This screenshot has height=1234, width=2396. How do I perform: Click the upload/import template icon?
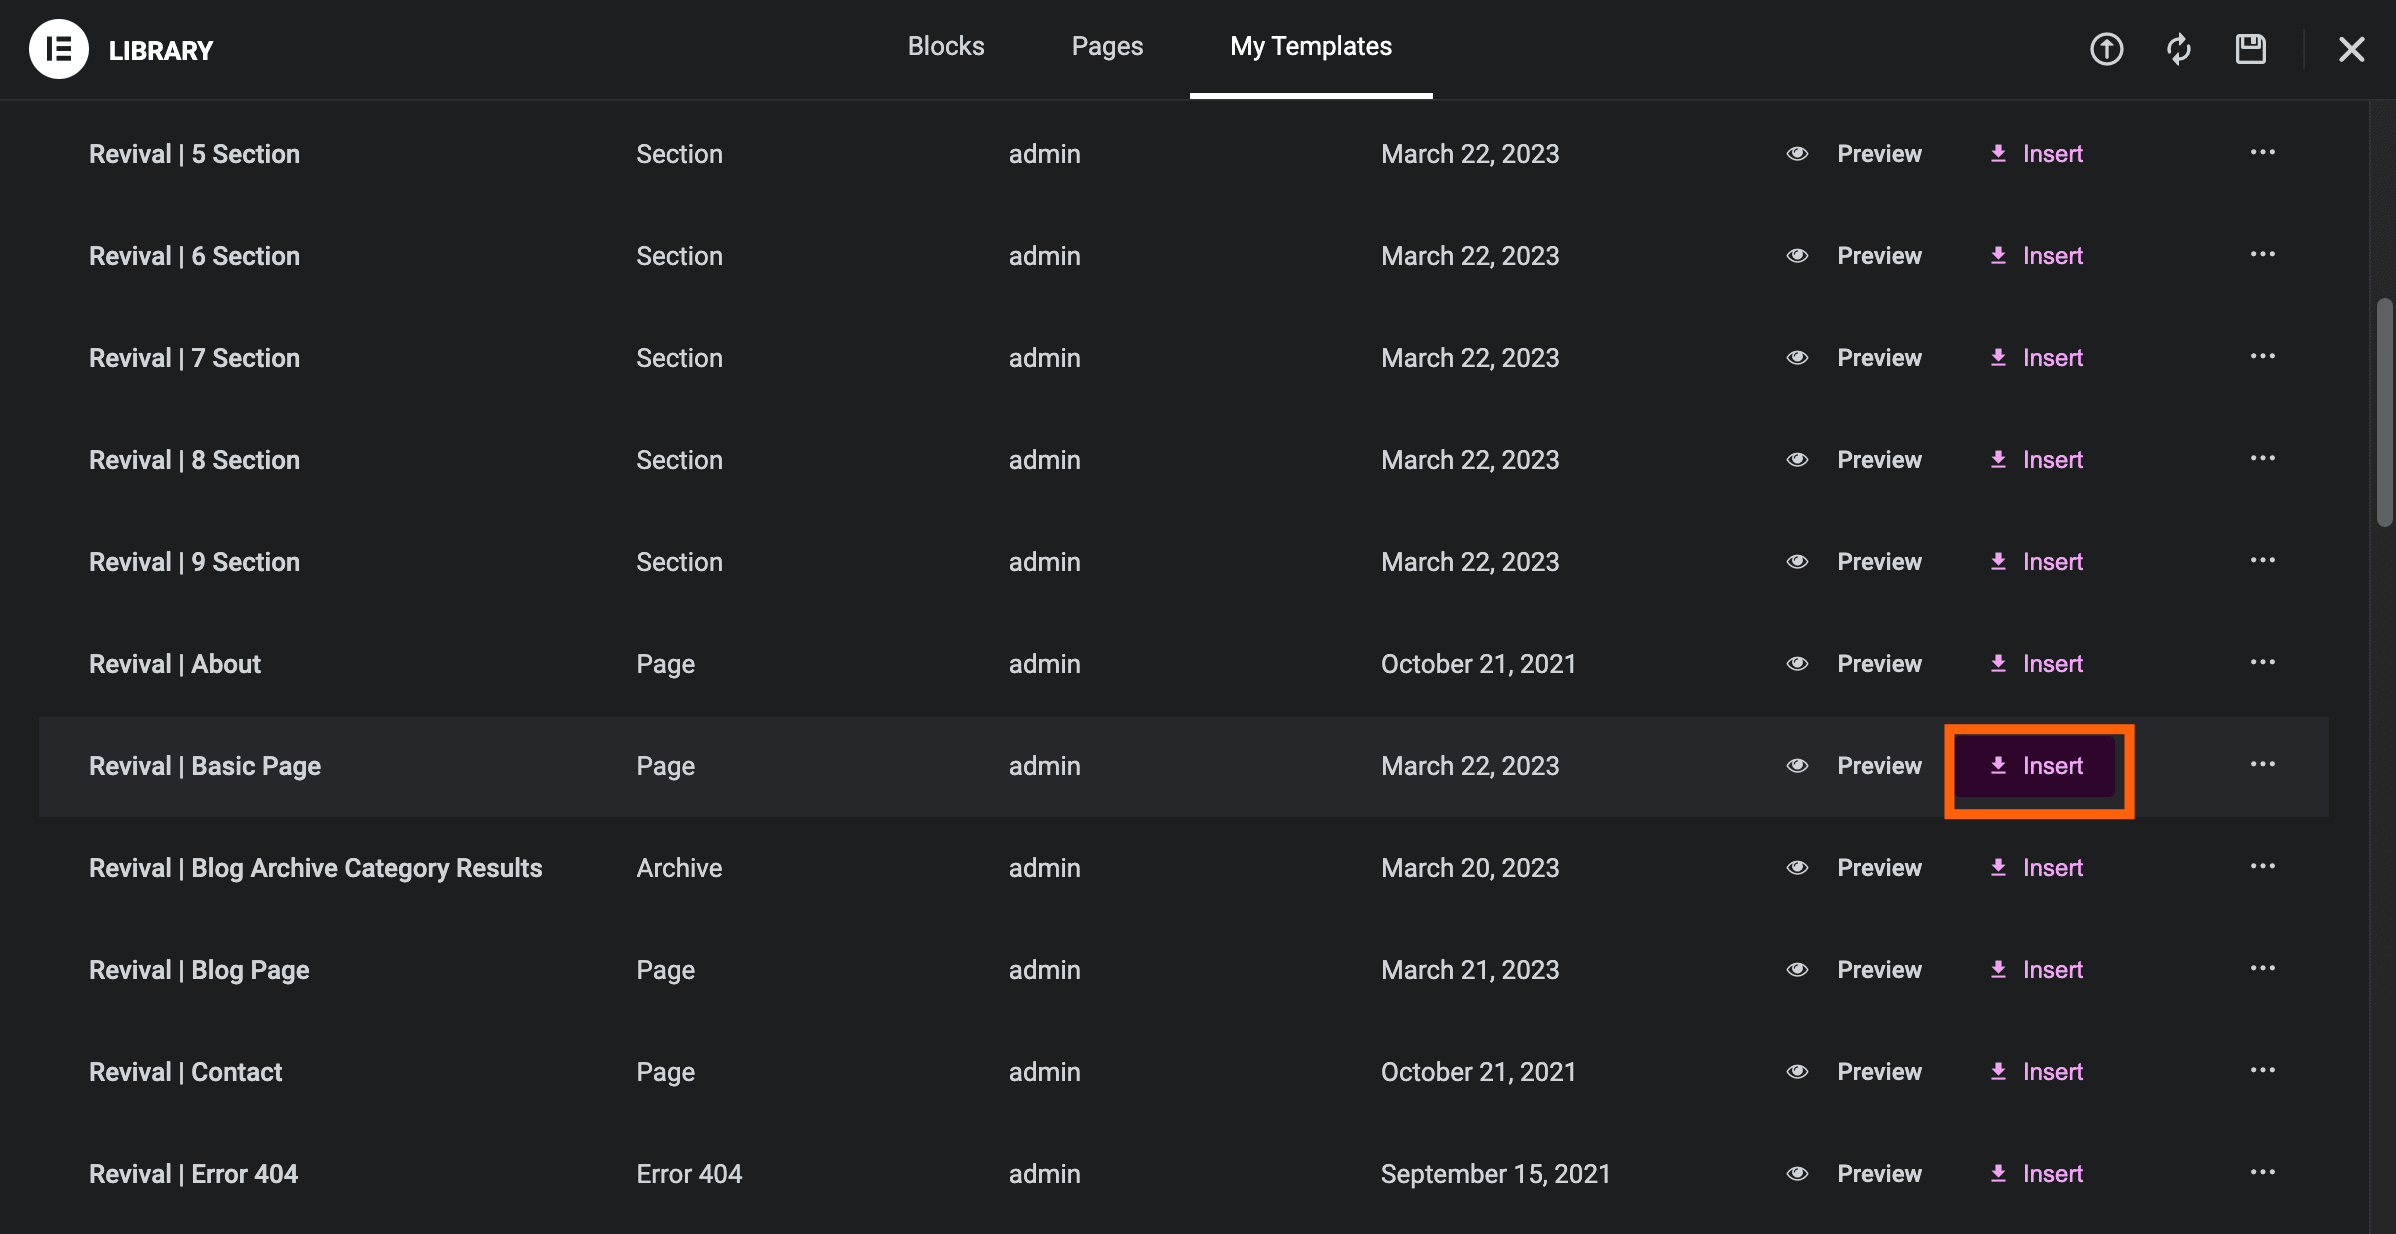[2106, 49]
